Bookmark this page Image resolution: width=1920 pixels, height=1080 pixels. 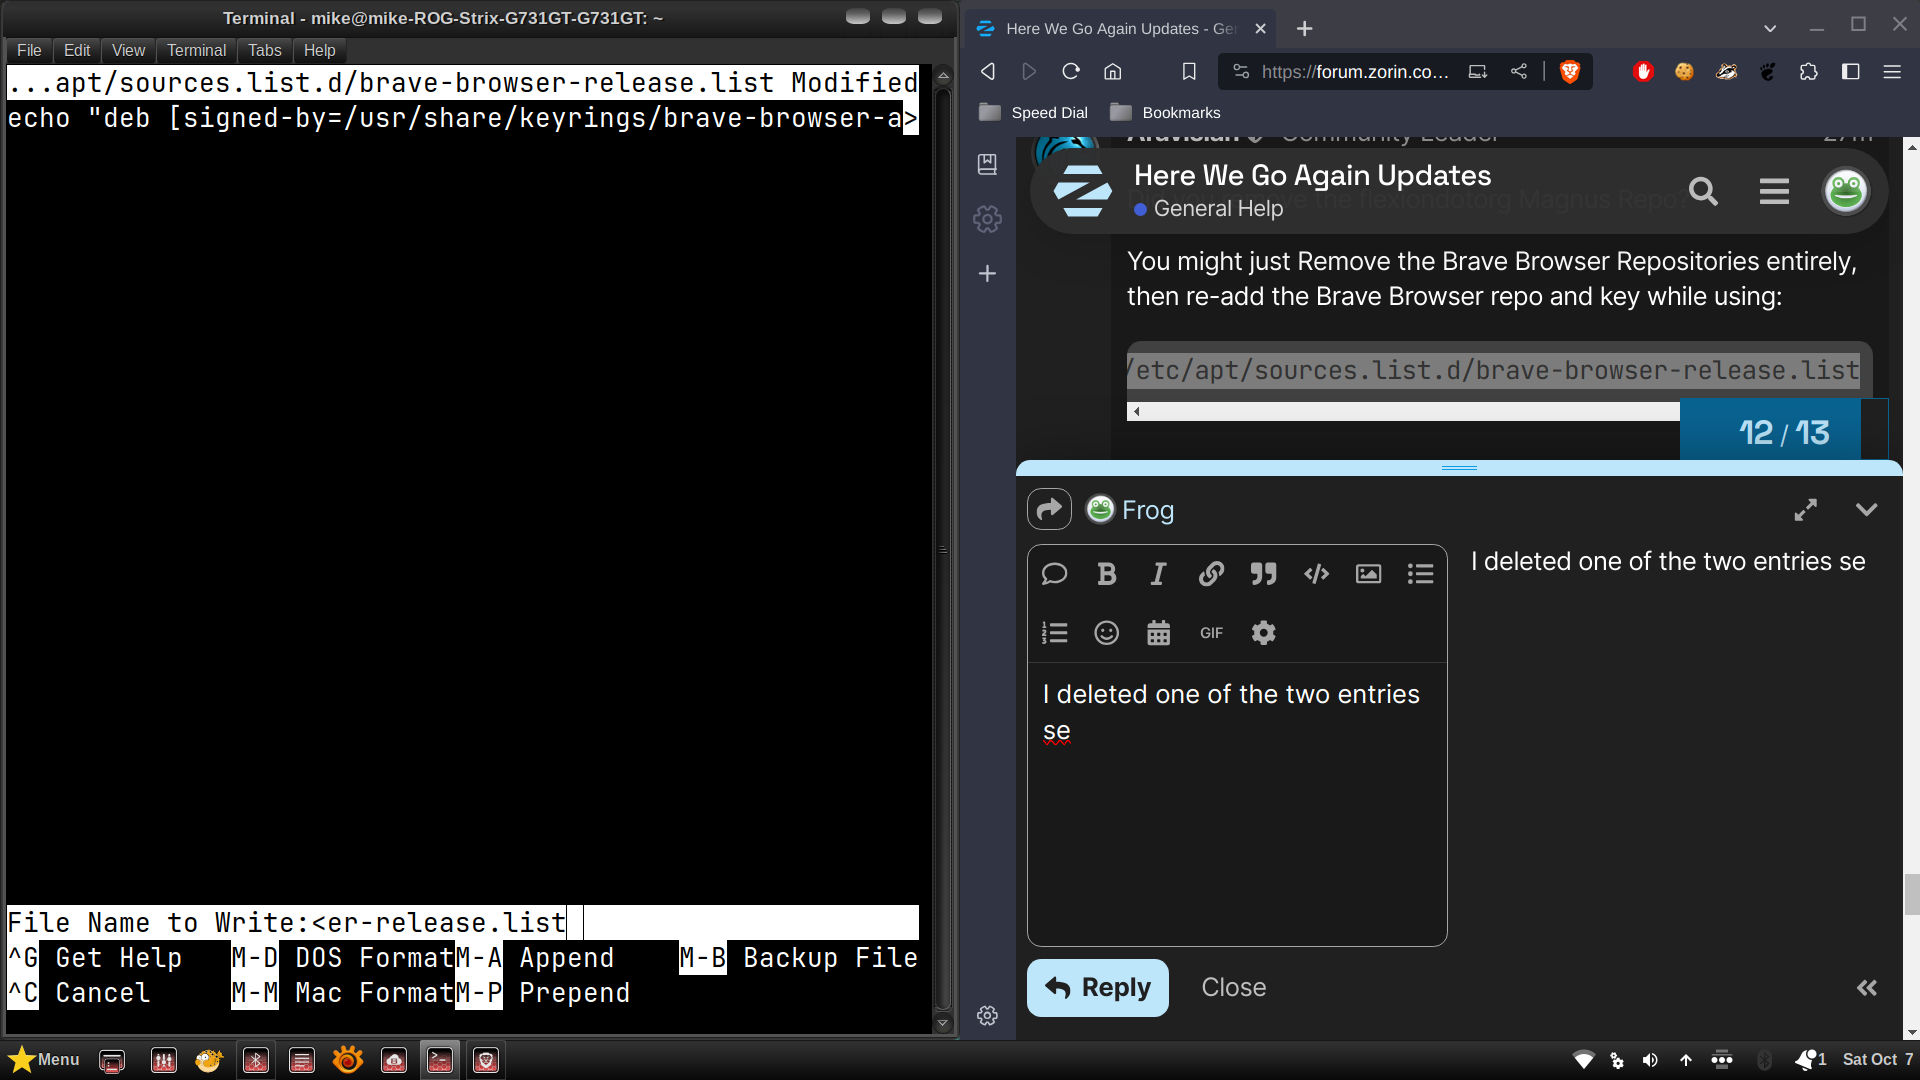pyautogui.click(x=1189, y=71)
